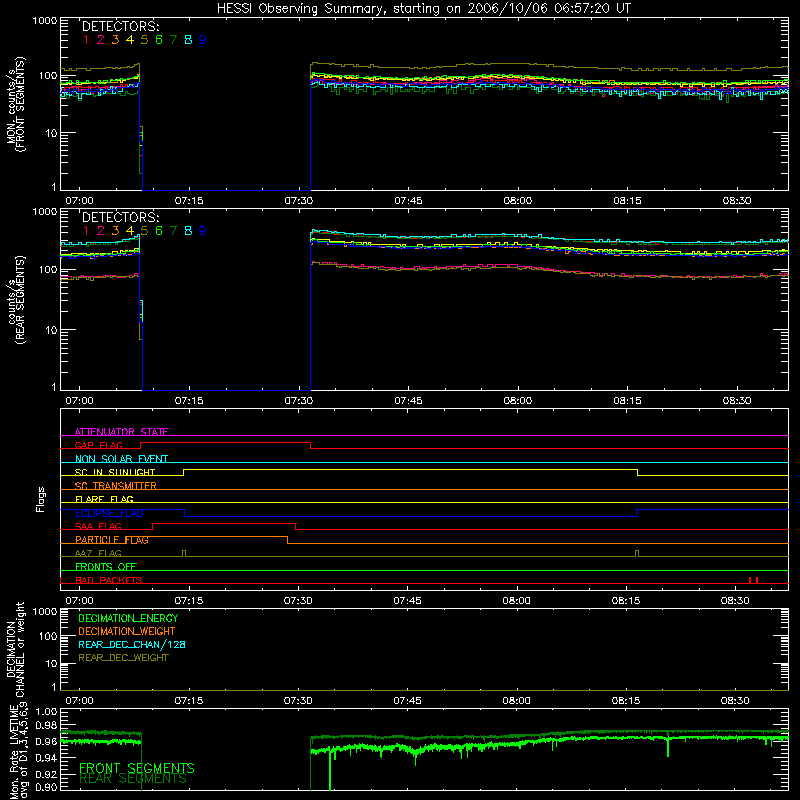Select the ECLIPSE_FLAG label
Viewport: 800px width, 800px height.
[x=109, y=513]
